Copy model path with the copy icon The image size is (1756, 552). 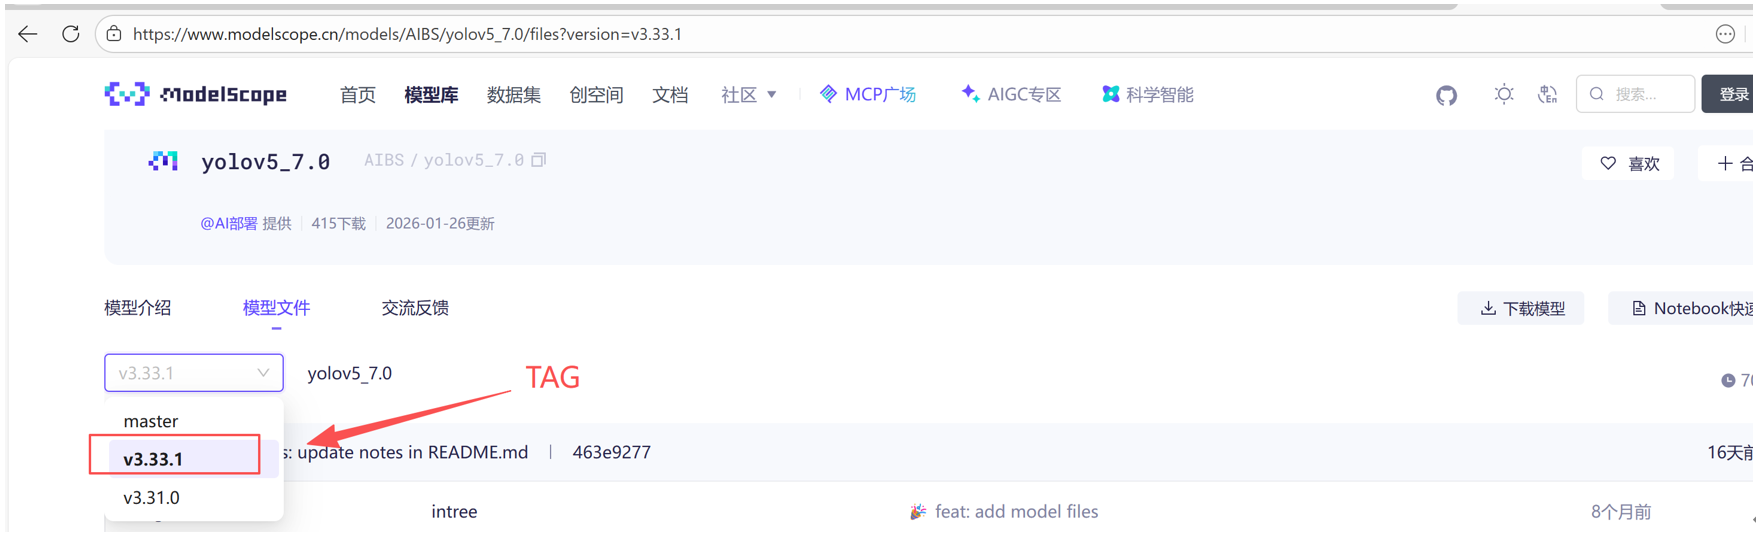click(x=539, y=160)
